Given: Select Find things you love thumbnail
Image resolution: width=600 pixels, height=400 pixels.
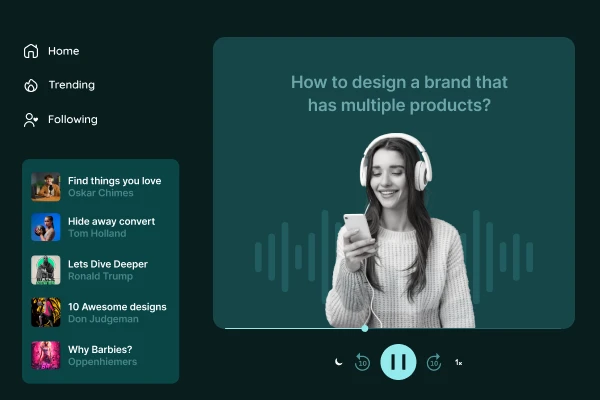Looking at the screenshot, I should point(46,187).
